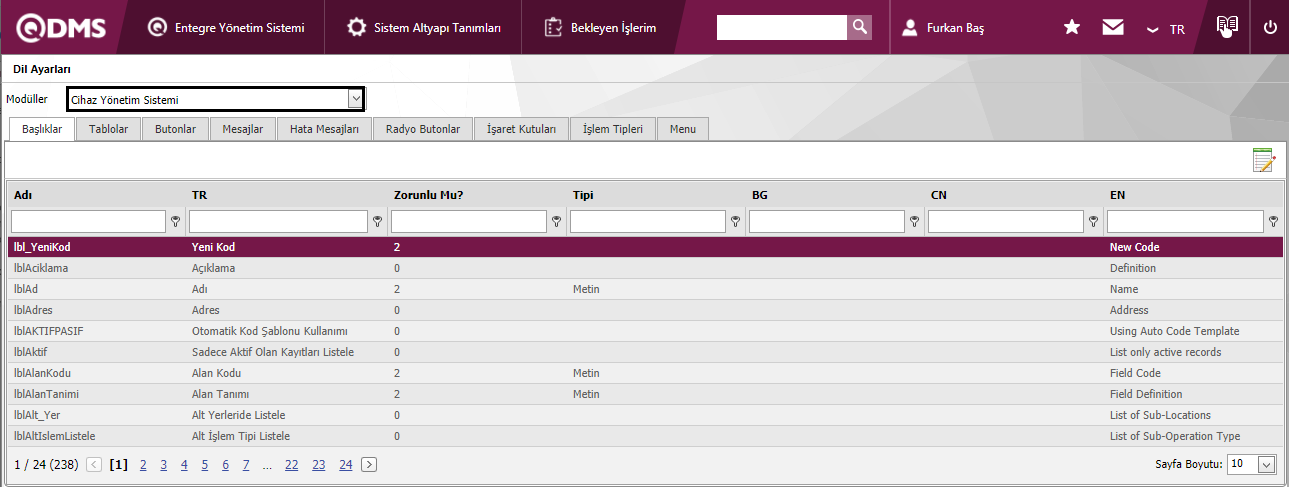Open the mail envelope icon
This screenshot has height=487, width=1289.
point(1113,28)
